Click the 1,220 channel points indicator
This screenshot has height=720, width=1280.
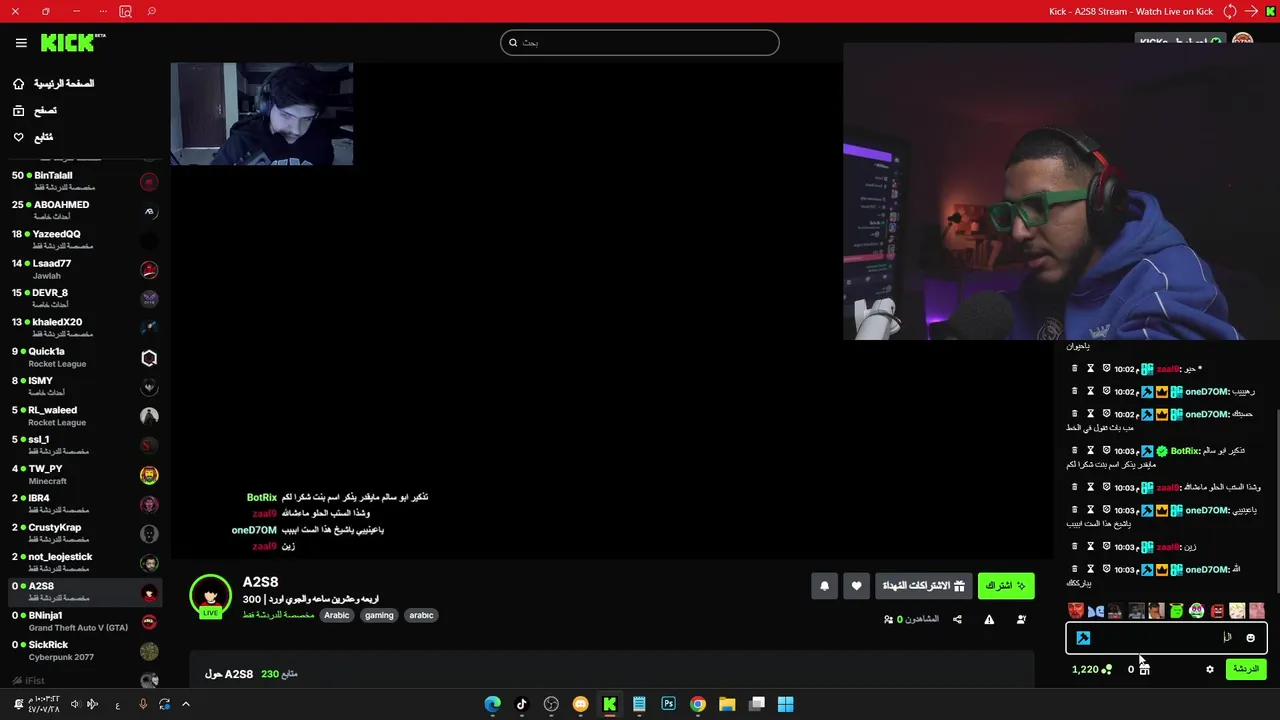pos(1091,669)
